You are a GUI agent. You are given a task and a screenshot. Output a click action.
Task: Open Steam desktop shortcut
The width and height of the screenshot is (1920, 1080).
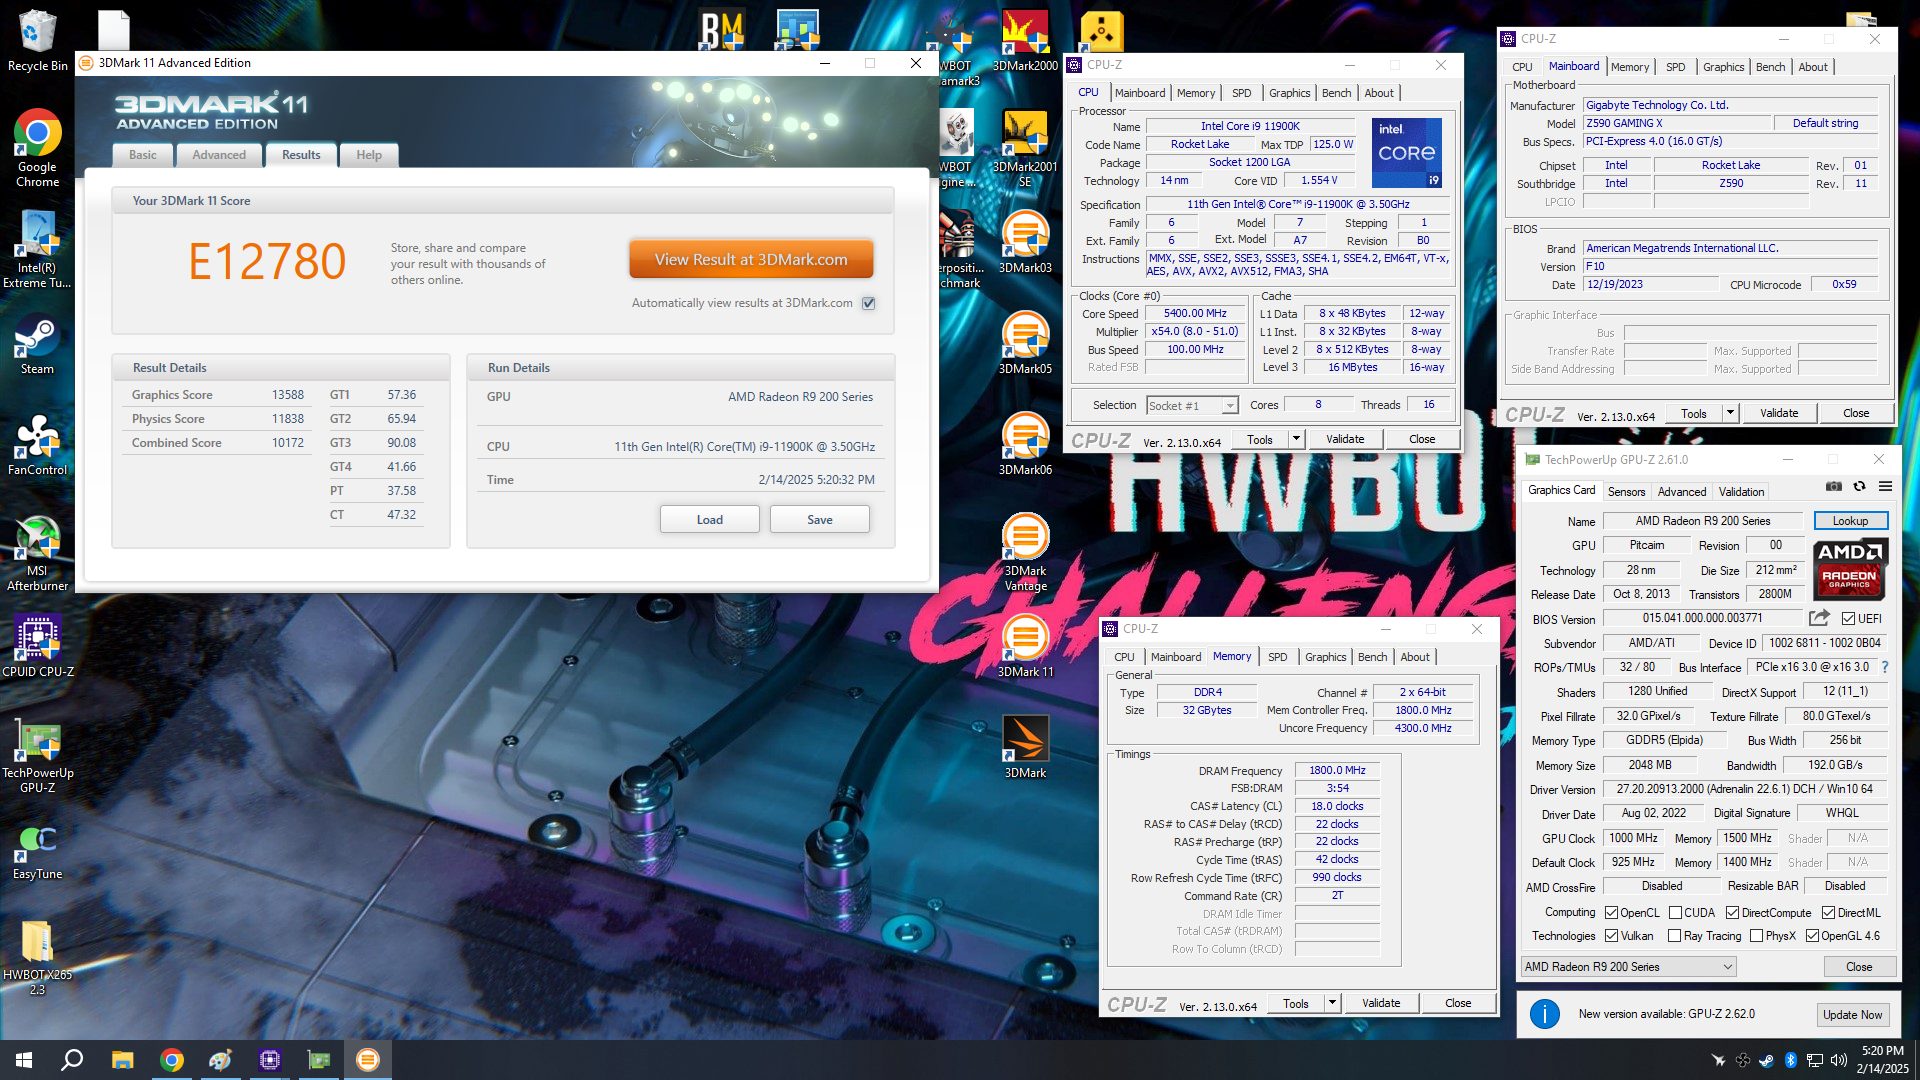pos(37,345)
